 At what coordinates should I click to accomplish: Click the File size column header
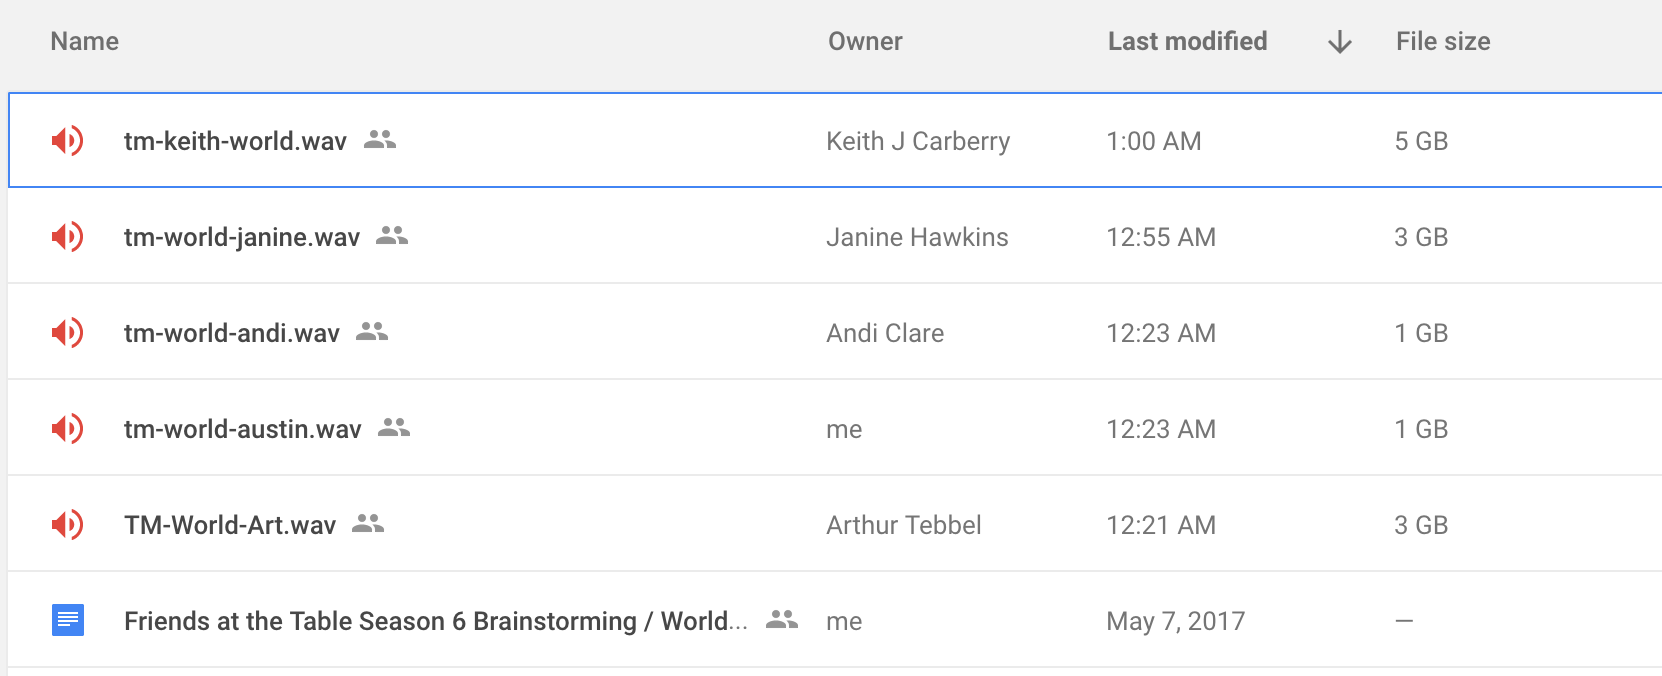coord(1443,42)
